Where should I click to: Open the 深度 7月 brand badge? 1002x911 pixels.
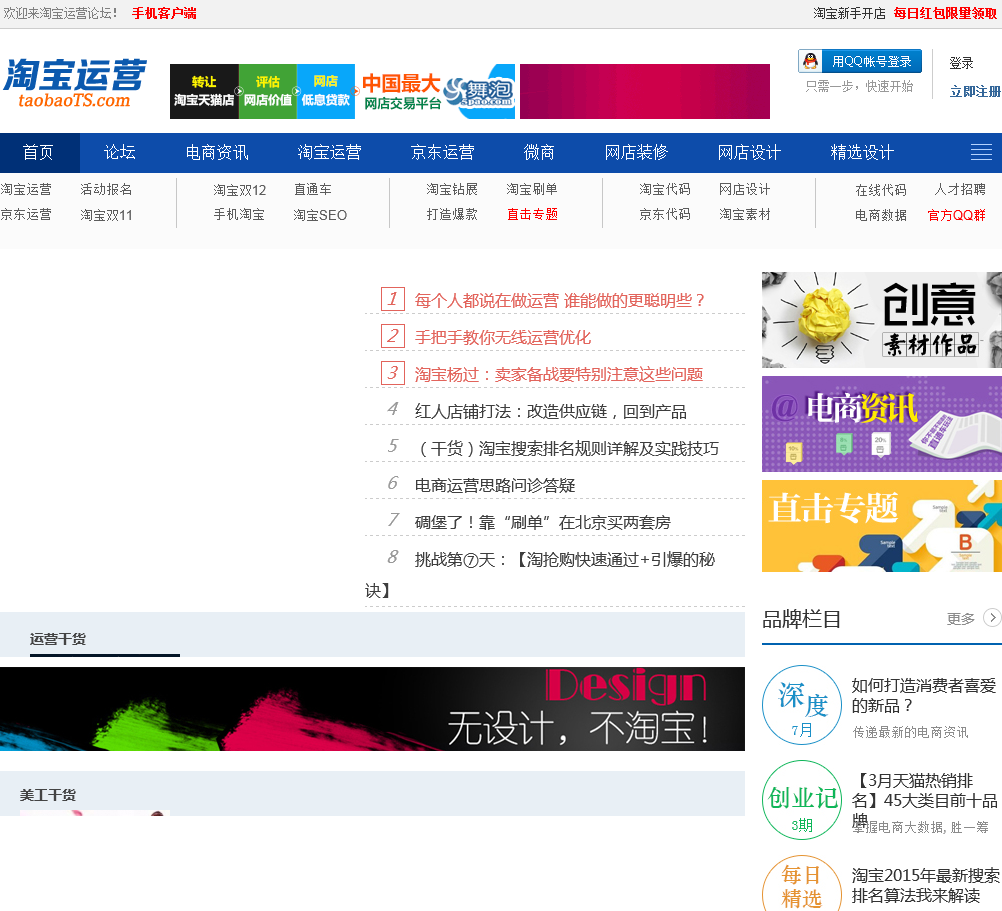click(802, 705)
